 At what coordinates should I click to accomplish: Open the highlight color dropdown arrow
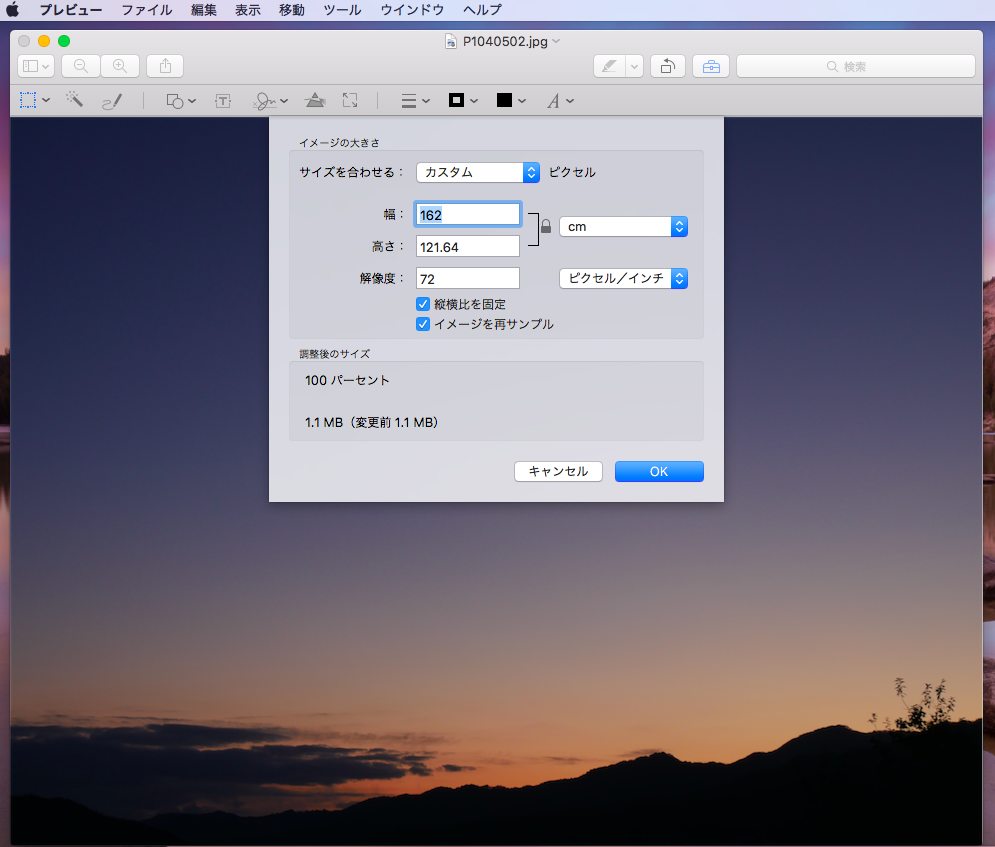pos(635,66)
